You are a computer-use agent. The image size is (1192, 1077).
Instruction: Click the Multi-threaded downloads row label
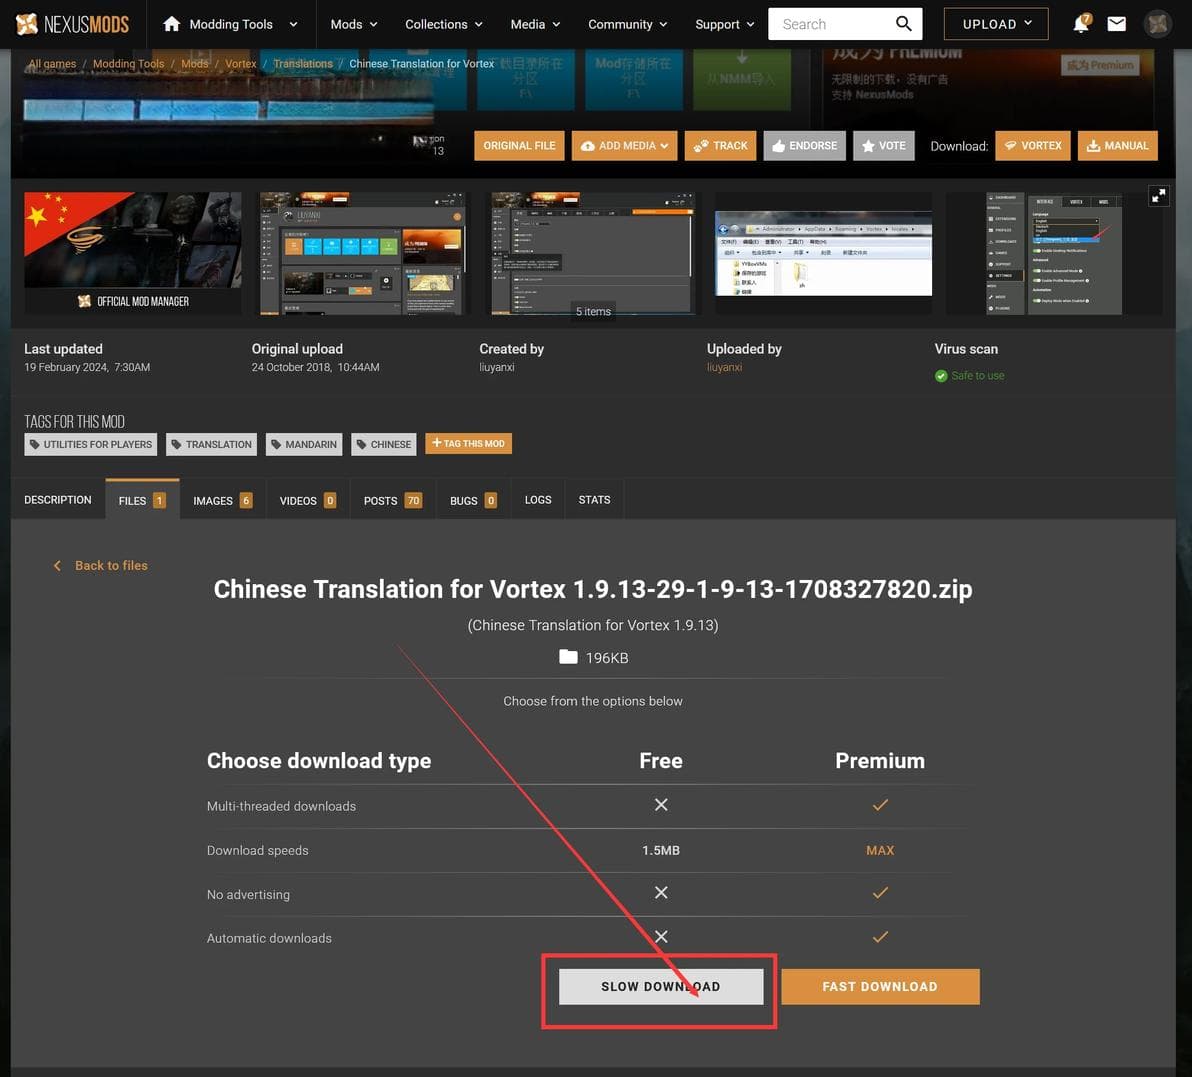(x=281, y=806)
